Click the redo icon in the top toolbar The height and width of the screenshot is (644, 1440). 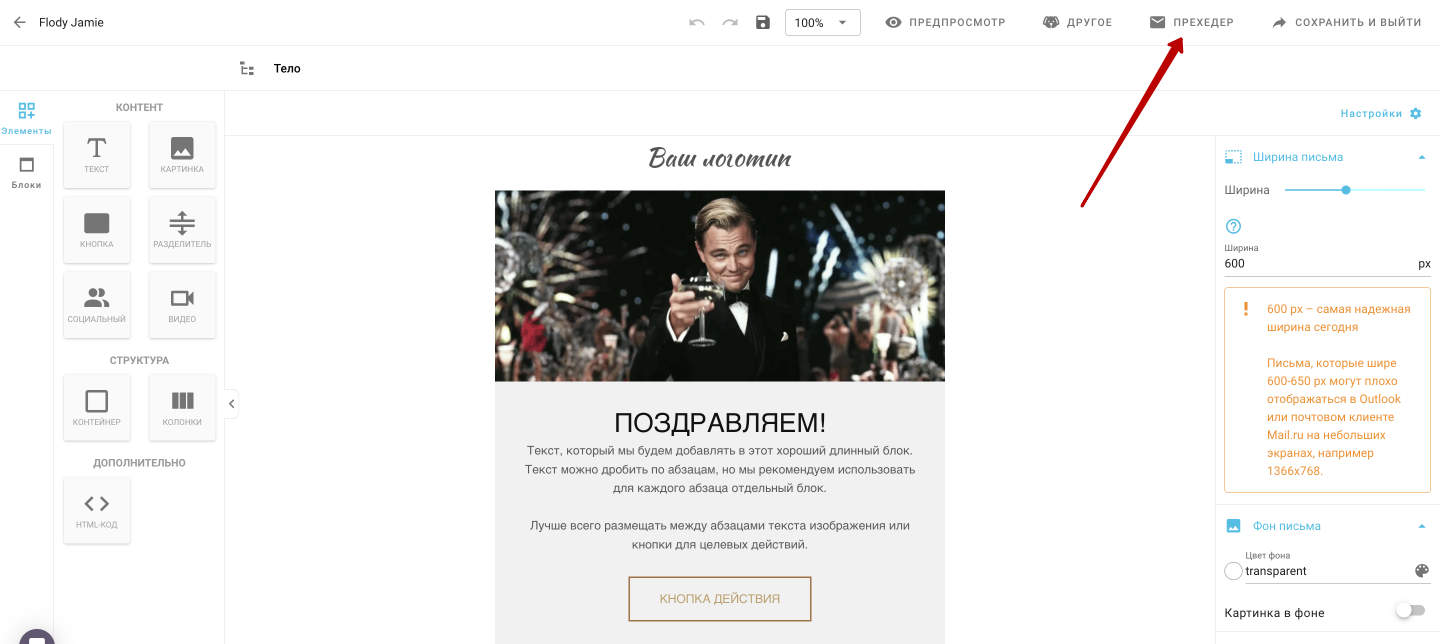coord(730,22)
